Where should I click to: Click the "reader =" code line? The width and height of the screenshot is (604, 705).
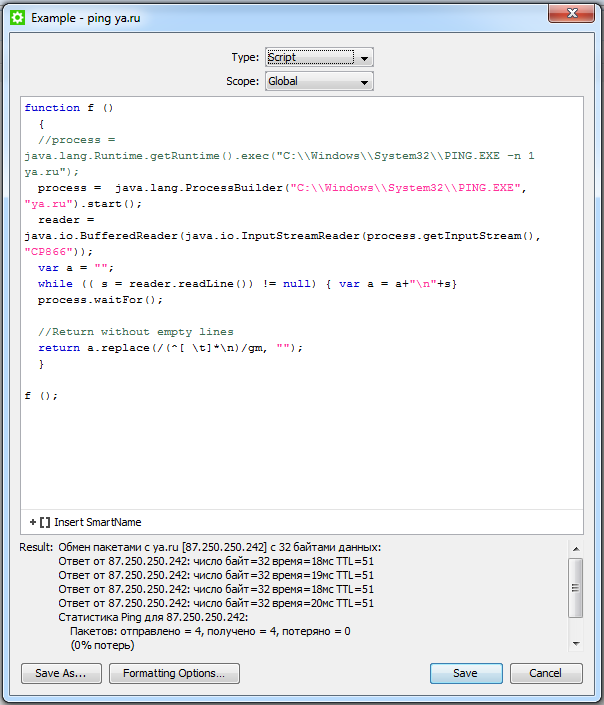coord(66,220)
